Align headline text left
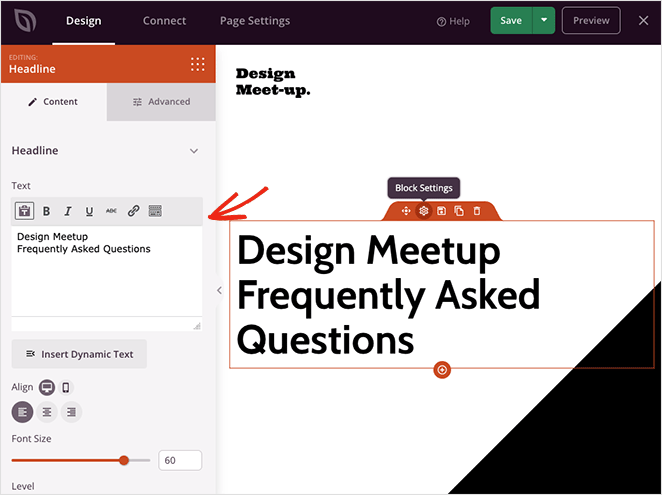Image resolution: width=662 pixels, height=495 pixels. tap(22, 412)
